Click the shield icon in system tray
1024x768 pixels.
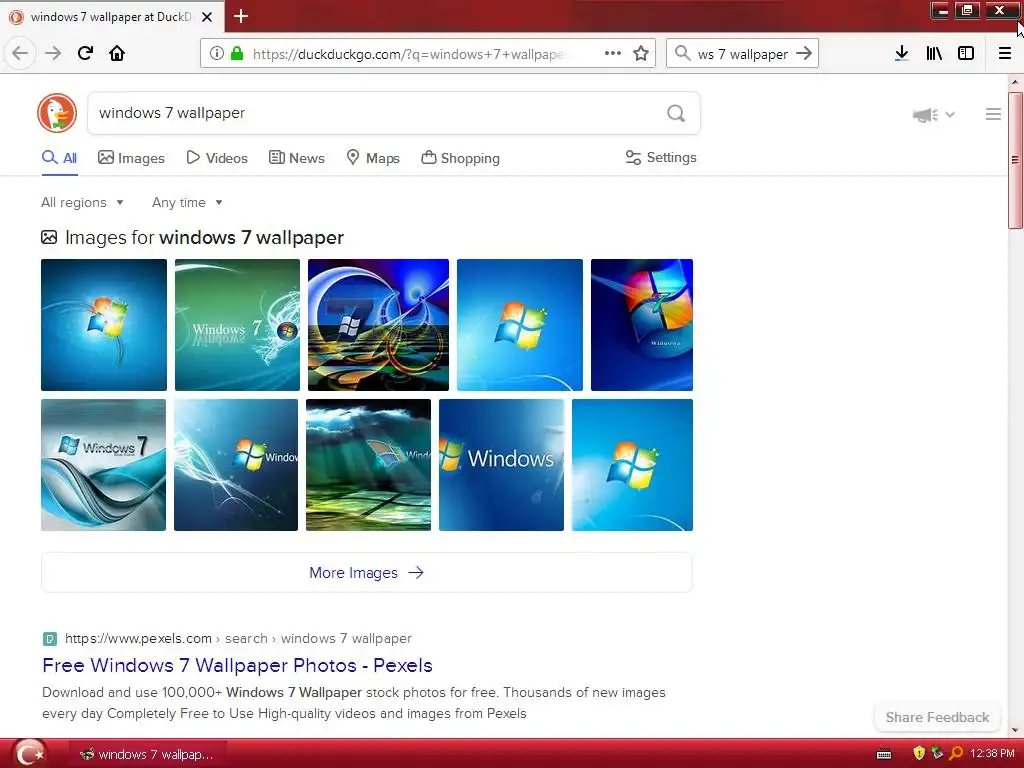(919, 754)
